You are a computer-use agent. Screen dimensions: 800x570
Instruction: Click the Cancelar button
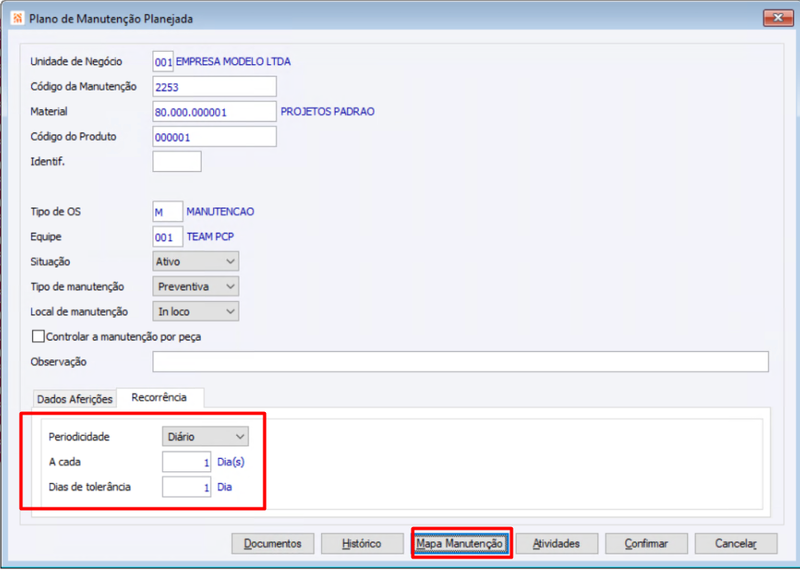pyautogui.click(x=736, y=543)
